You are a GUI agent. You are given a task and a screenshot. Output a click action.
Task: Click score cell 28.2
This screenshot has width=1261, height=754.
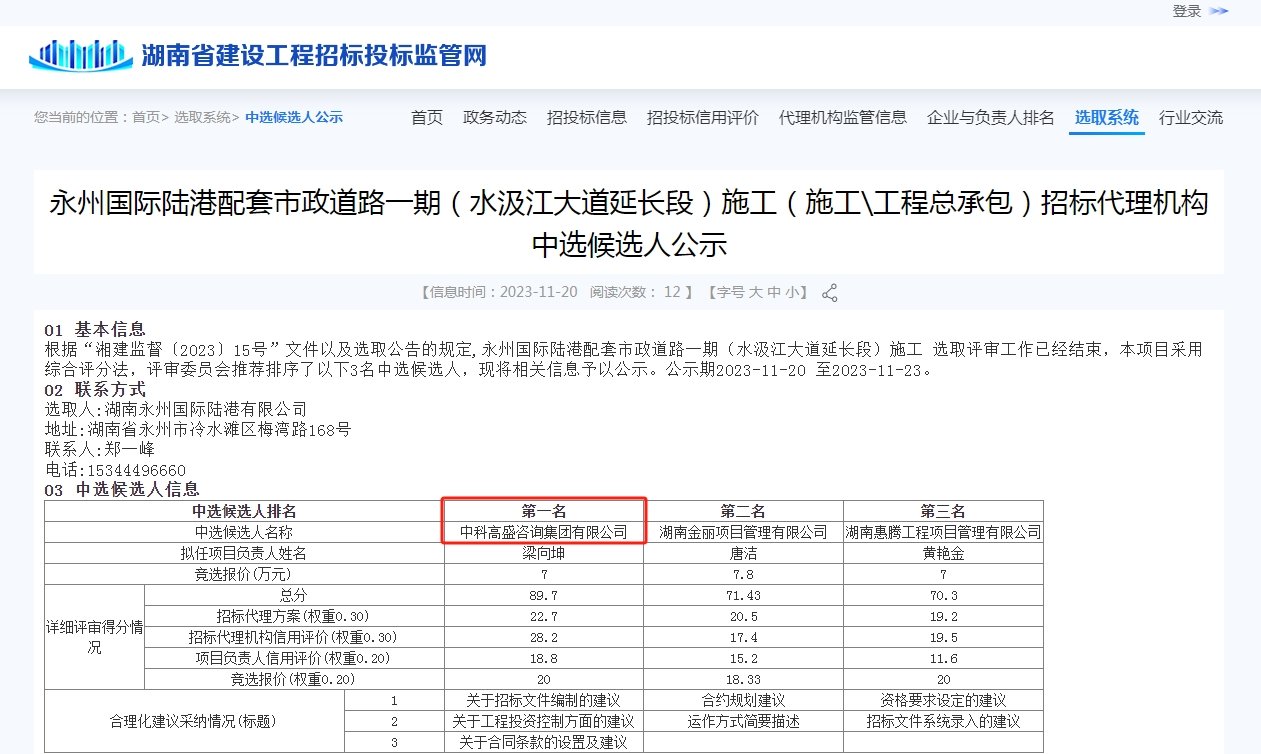pos(544,637)
